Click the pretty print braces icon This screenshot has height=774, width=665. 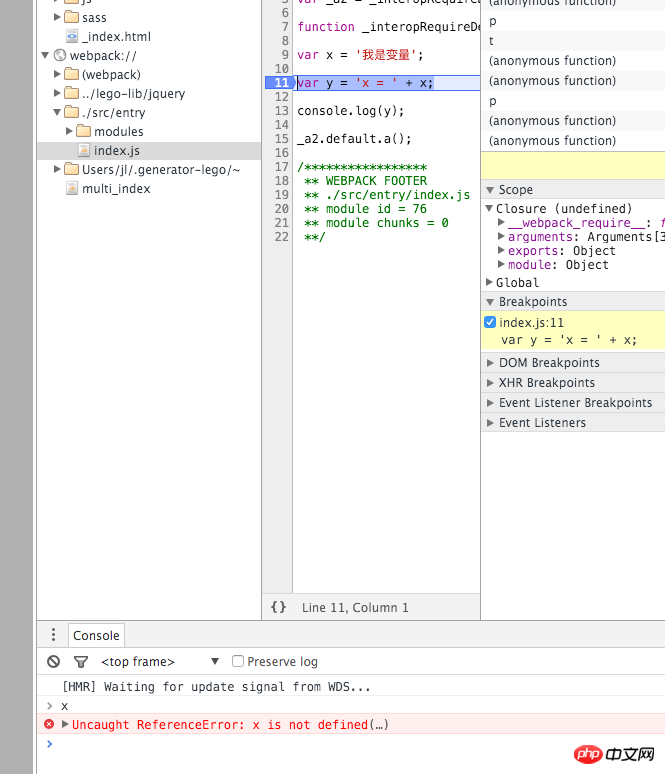pyautogui.click(x=278, y=607)
